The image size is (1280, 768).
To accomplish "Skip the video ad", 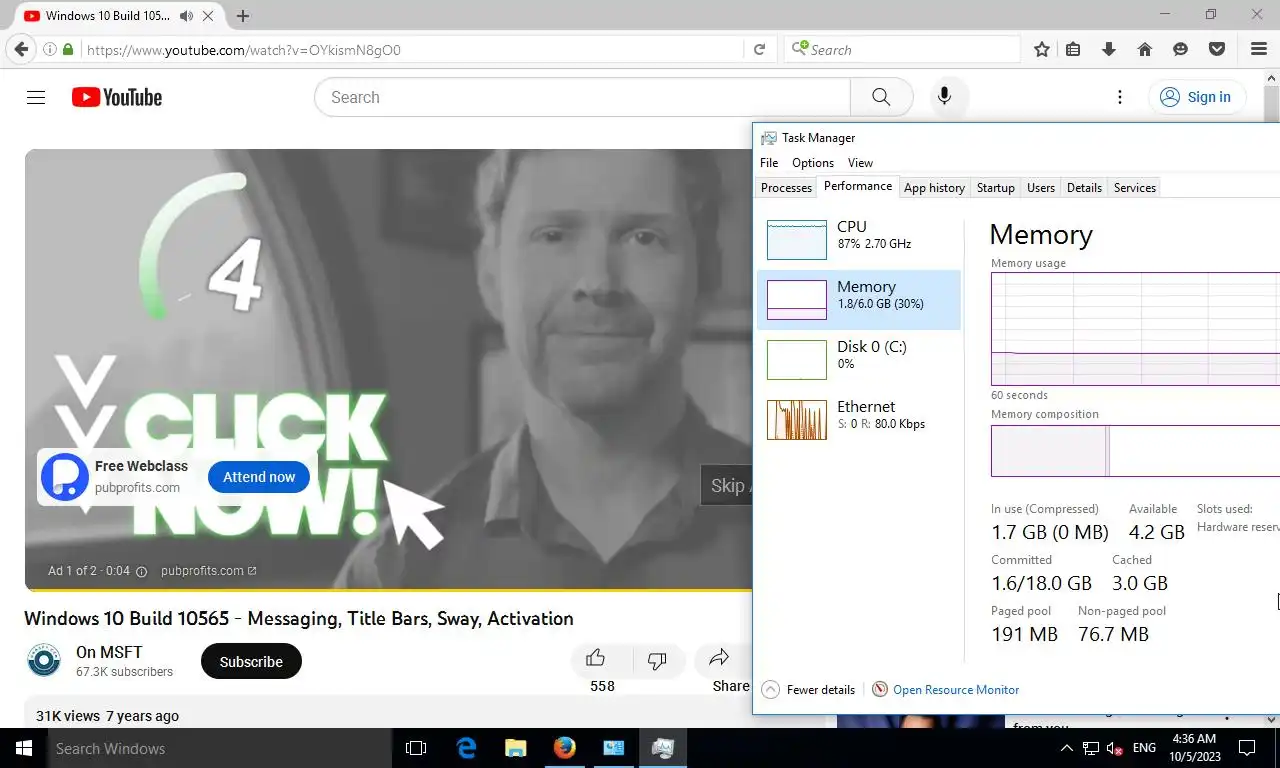I will coord(727,486).
